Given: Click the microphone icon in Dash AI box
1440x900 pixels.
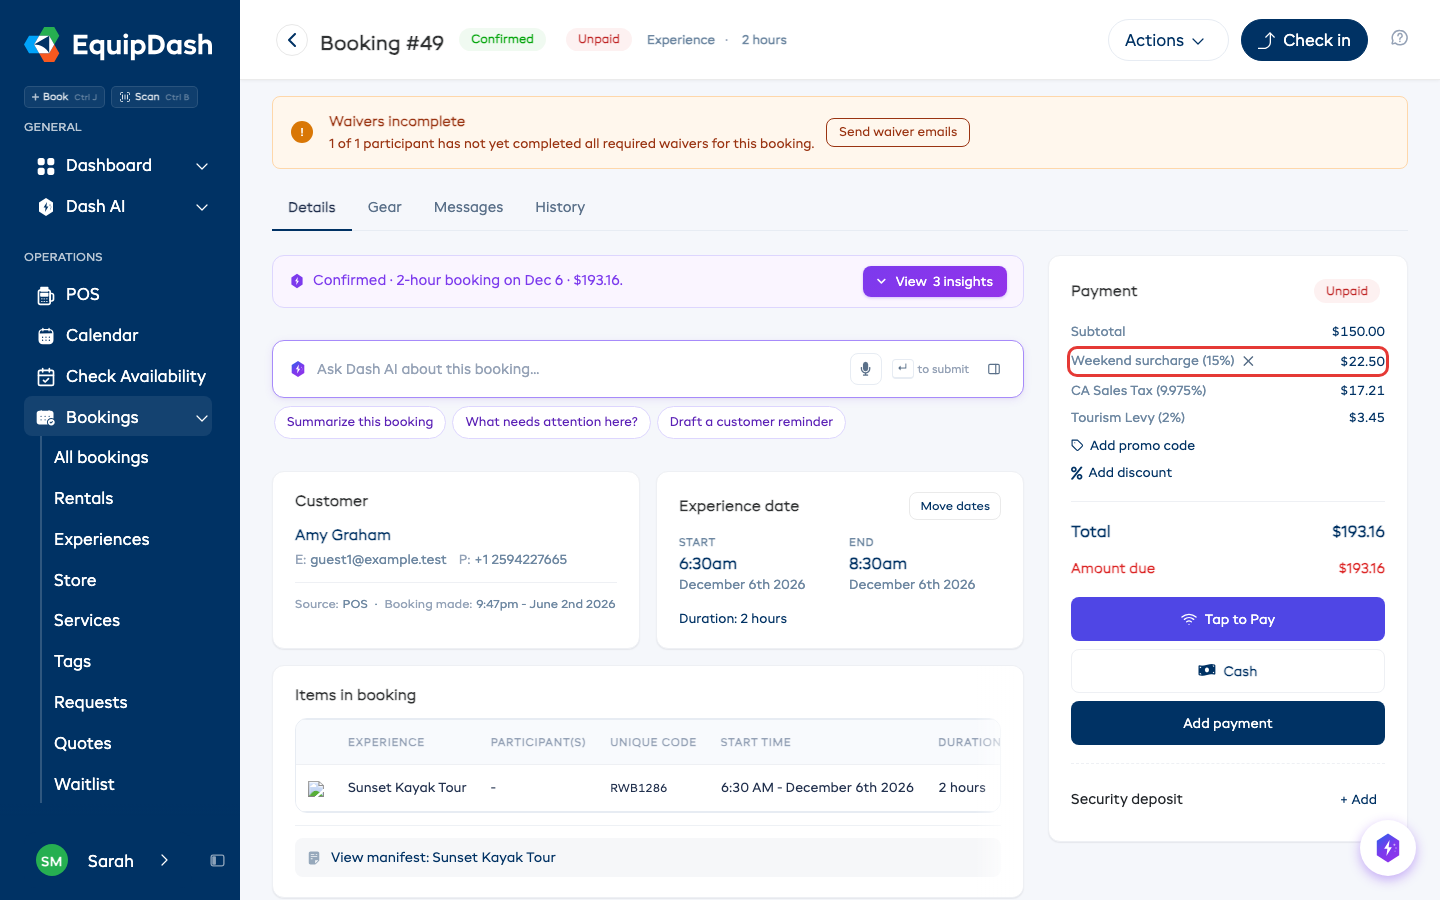Looking at the screenshot, I should pyautogui.click(x=866, y=369).
